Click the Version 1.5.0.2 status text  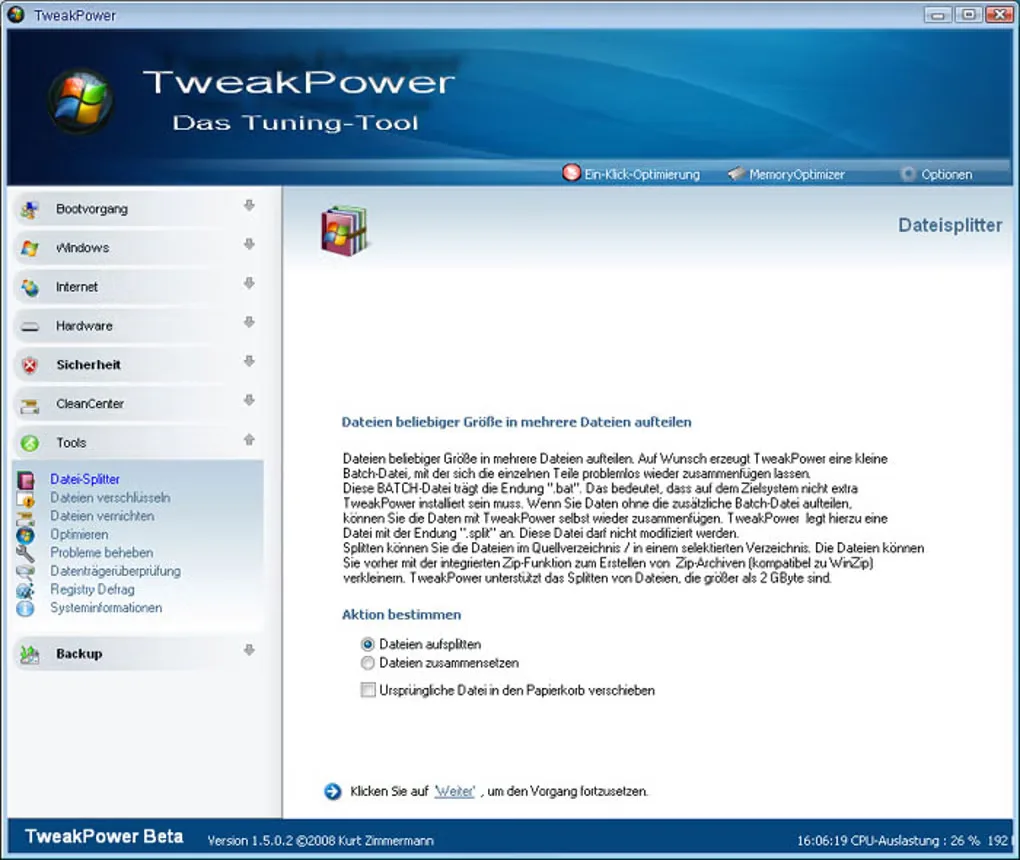pyautogui.click(x=320, y=840)
